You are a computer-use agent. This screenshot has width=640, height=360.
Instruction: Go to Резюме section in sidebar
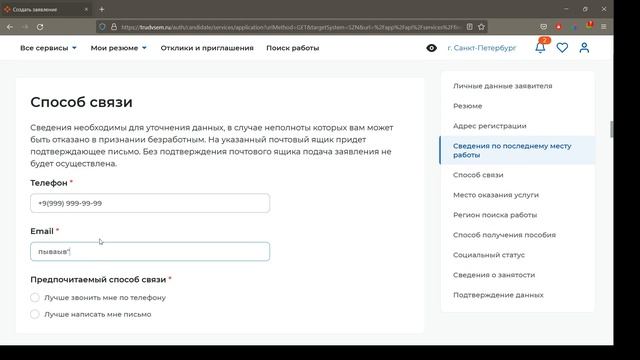(467, 106)
